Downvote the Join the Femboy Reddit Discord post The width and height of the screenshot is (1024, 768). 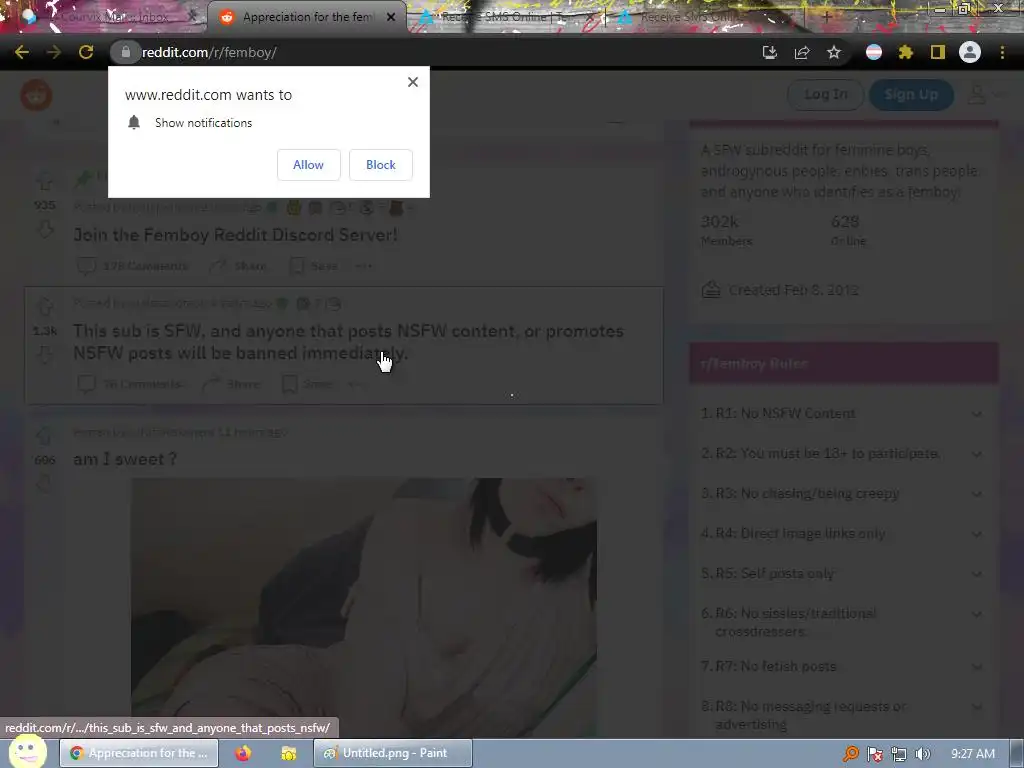[44, 229]
